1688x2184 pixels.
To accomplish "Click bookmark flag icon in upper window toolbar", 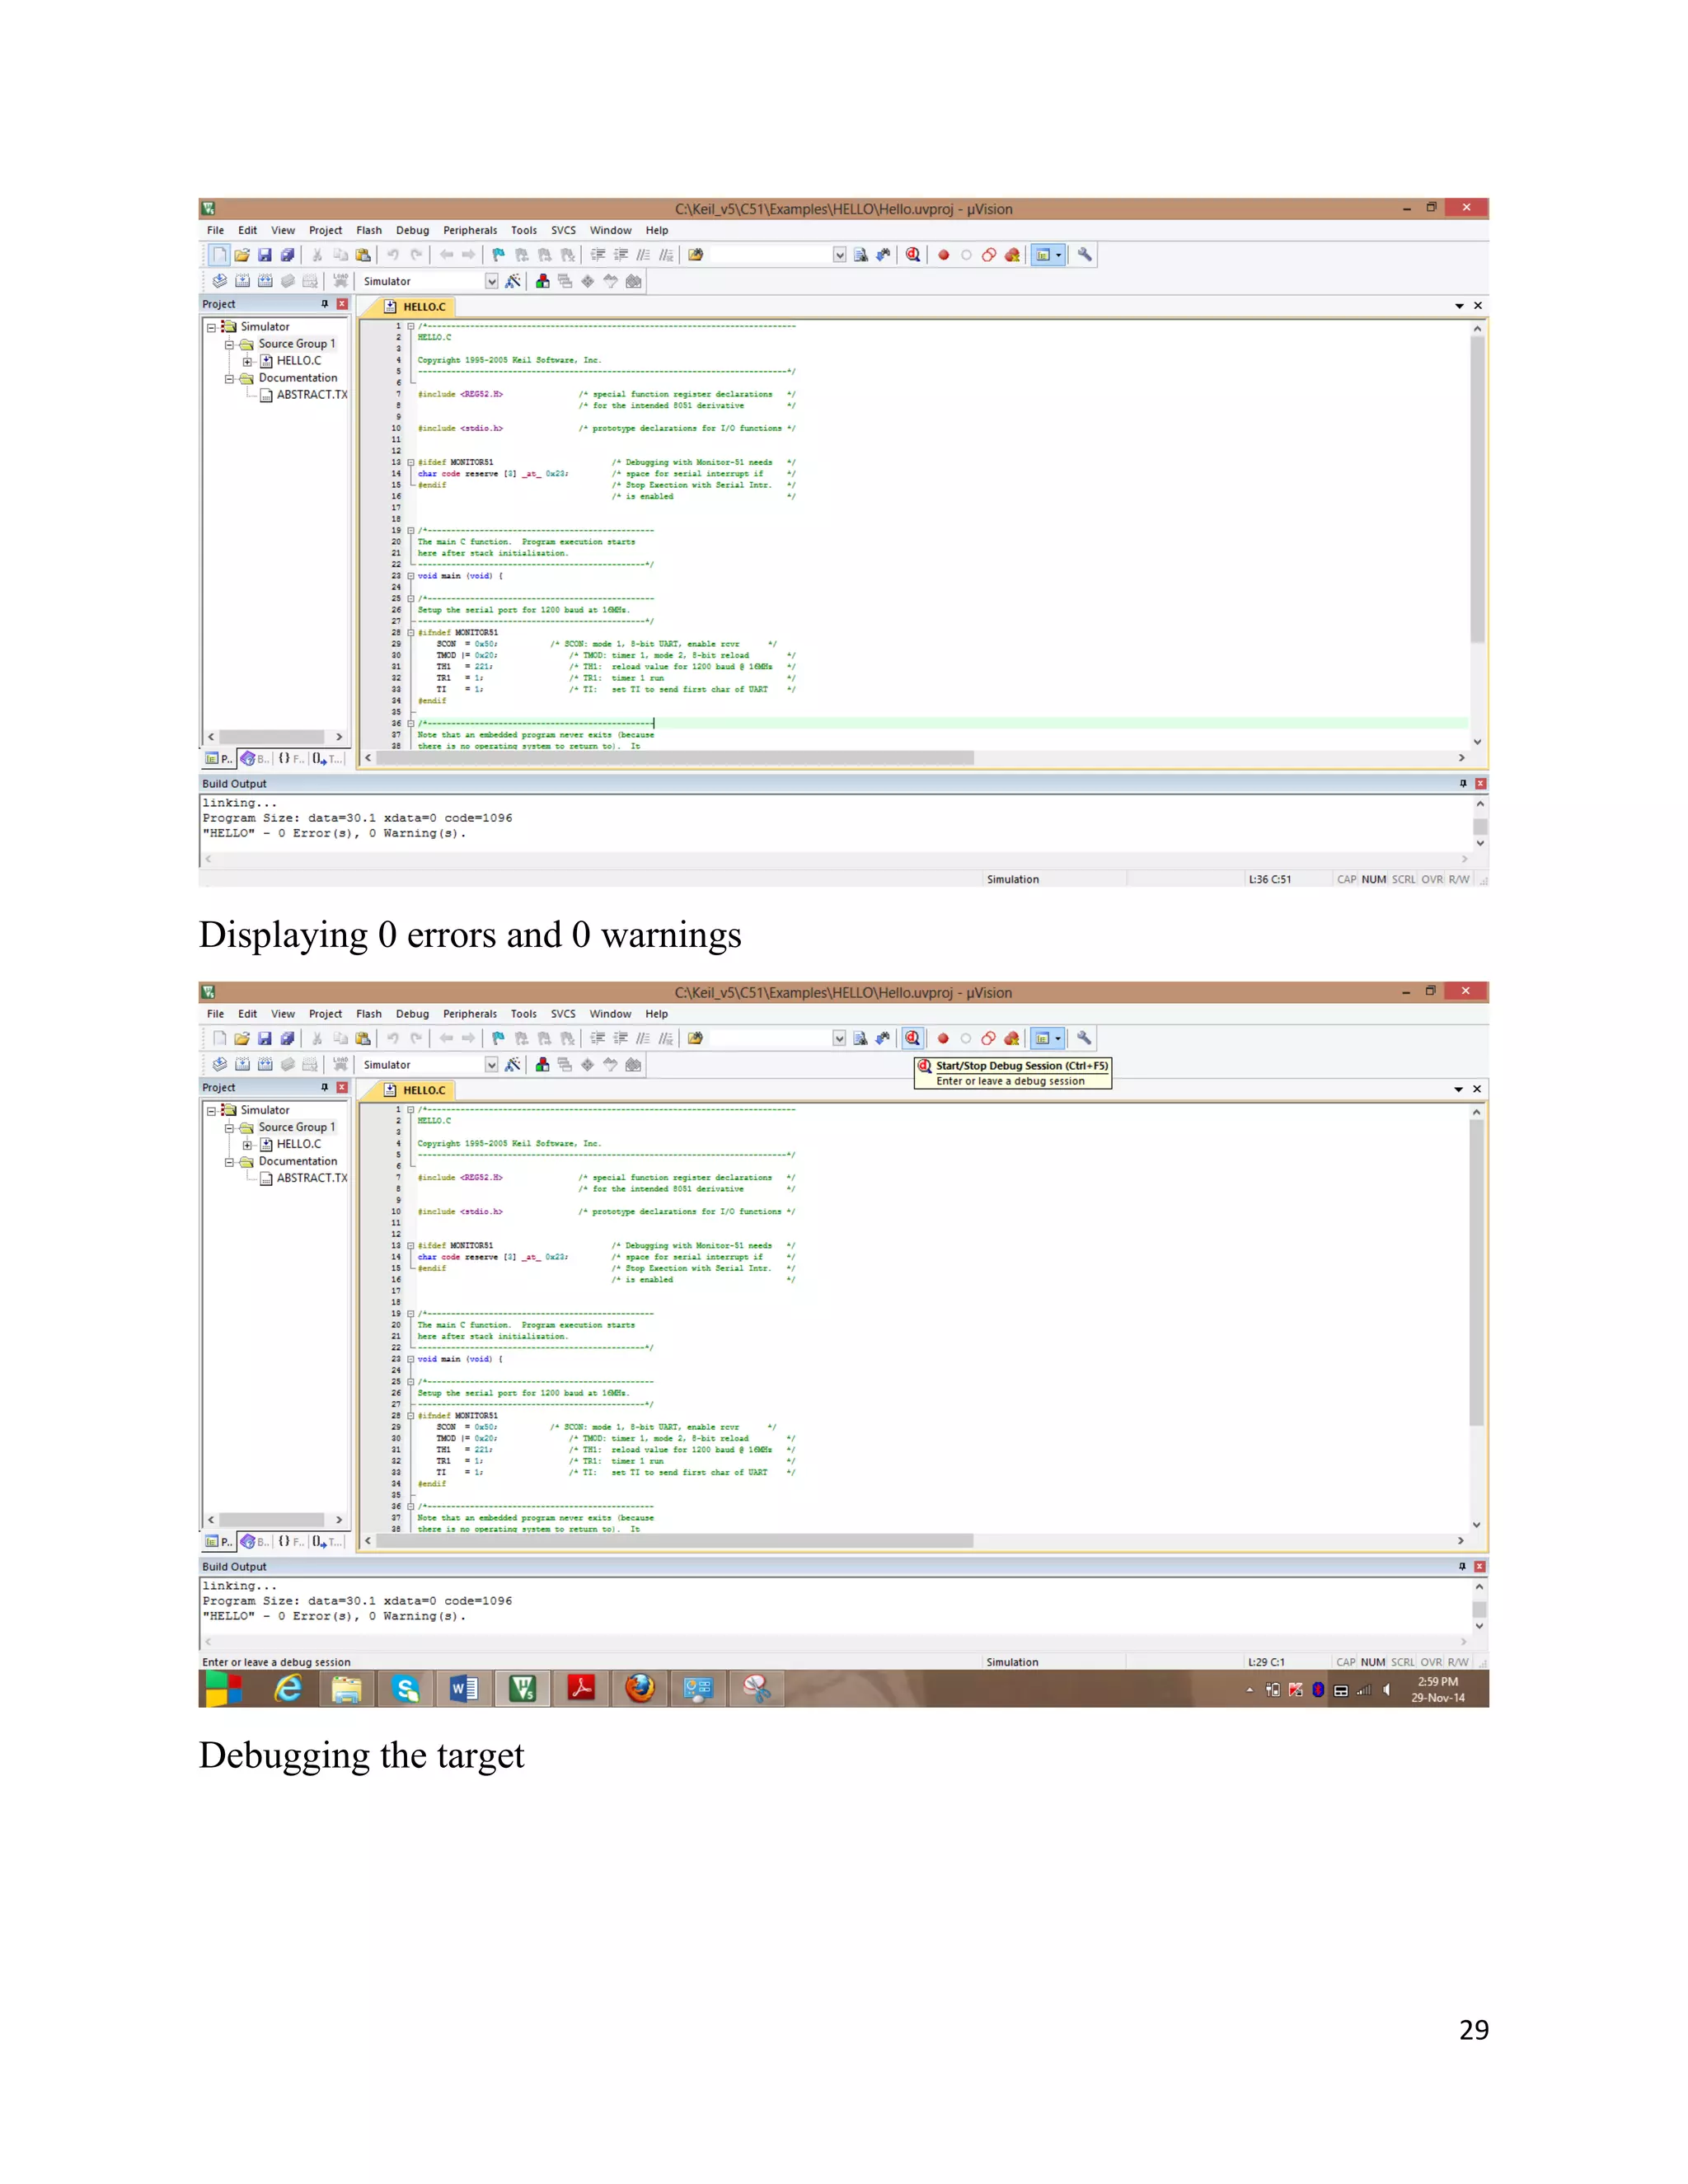I will (498, 255).
